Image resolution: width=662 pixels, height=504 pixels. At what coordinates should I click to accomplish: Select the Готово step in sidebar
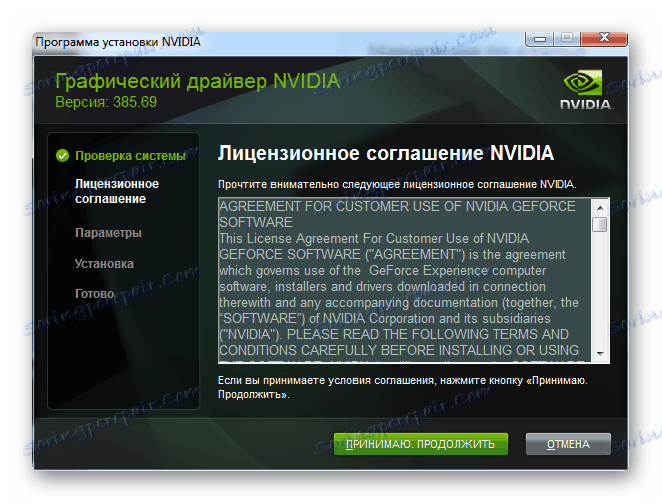95,293
